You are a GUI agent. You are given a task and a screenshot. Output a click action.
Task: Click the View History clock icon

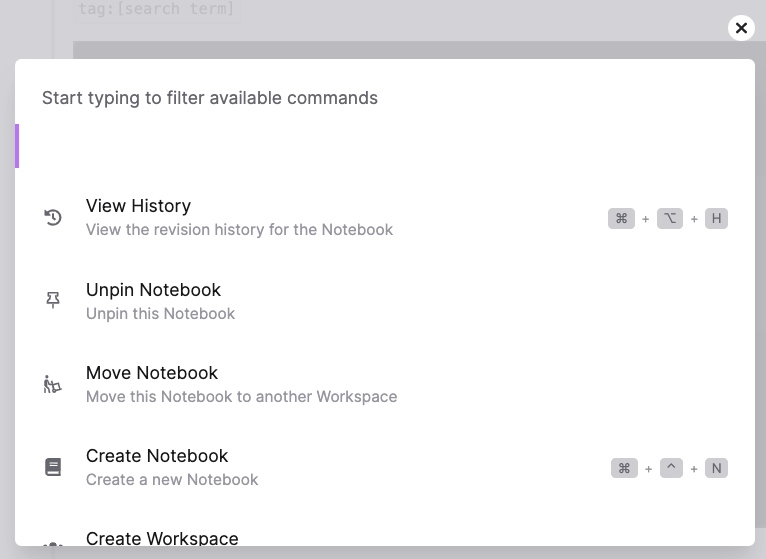(53, 217)
